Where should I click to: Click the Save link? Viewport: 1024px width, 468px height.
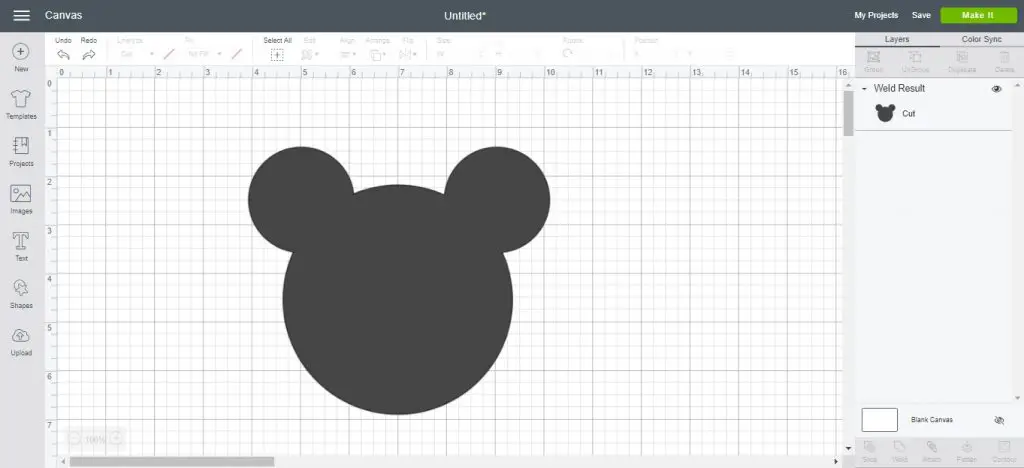click(x=921, y=15)
